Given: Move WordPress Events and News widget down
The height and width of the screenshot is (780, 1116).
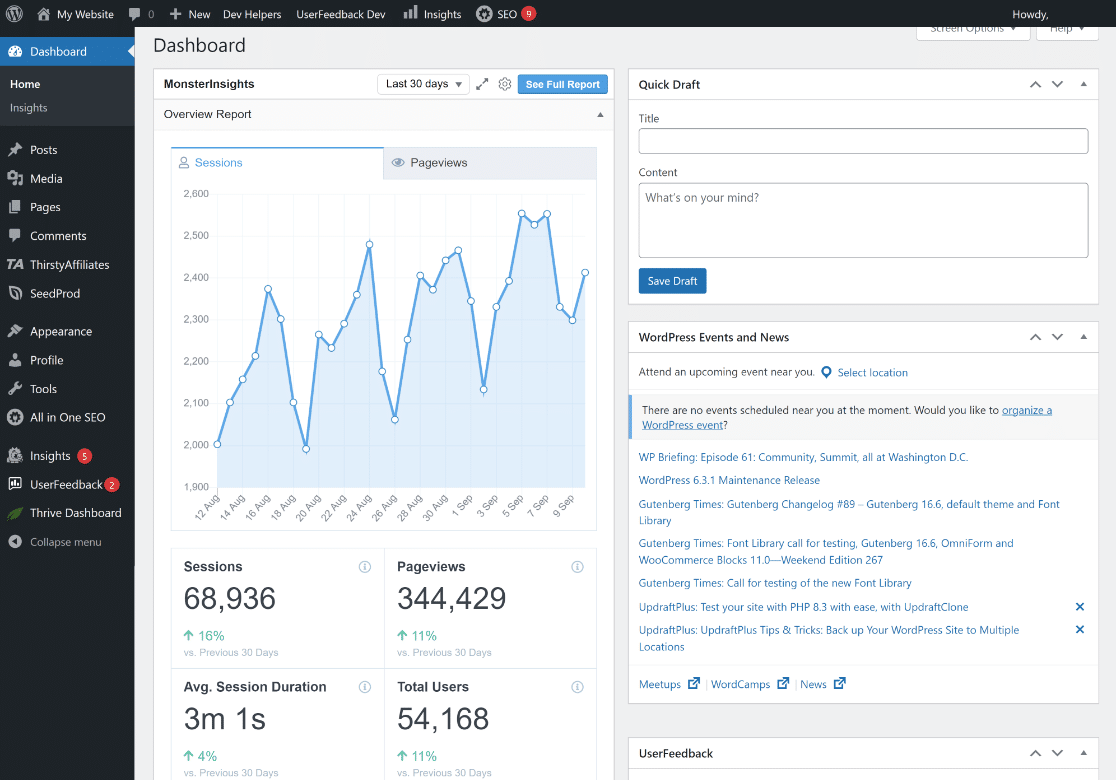Looking at the screenshot, I should coord(1058,337).
